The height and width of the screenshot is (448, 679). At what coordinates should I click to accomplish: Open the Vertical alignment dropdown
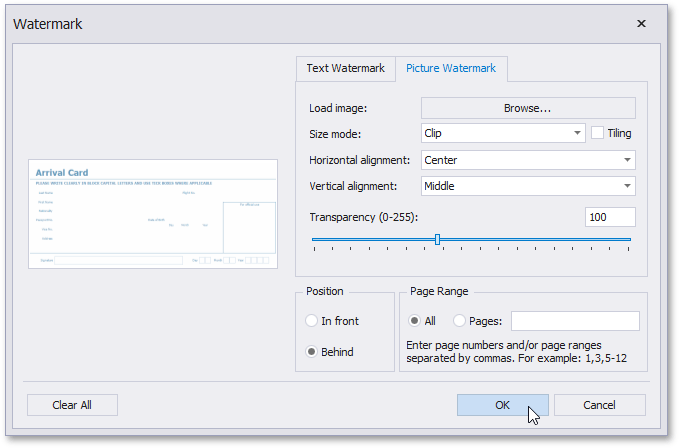[x=627, y=185]
